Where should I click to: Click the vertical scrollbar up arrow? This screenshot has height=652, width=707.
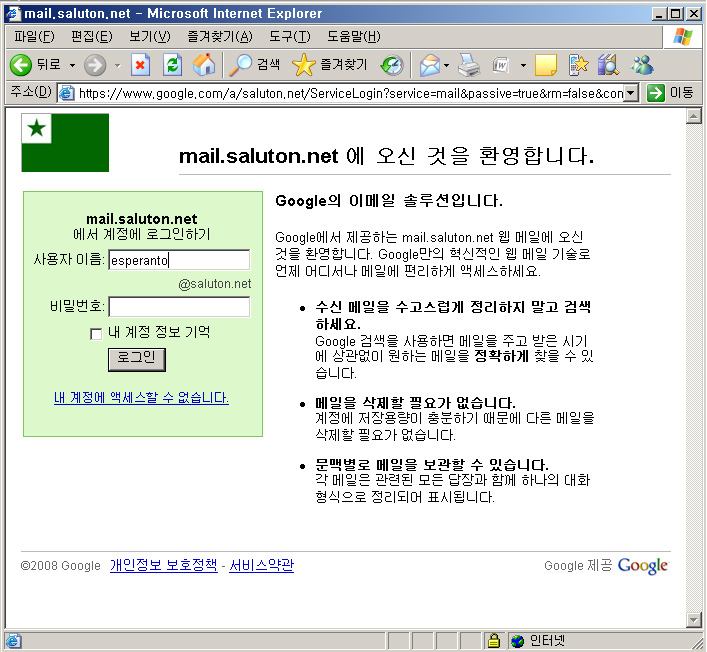click(693, 116)
